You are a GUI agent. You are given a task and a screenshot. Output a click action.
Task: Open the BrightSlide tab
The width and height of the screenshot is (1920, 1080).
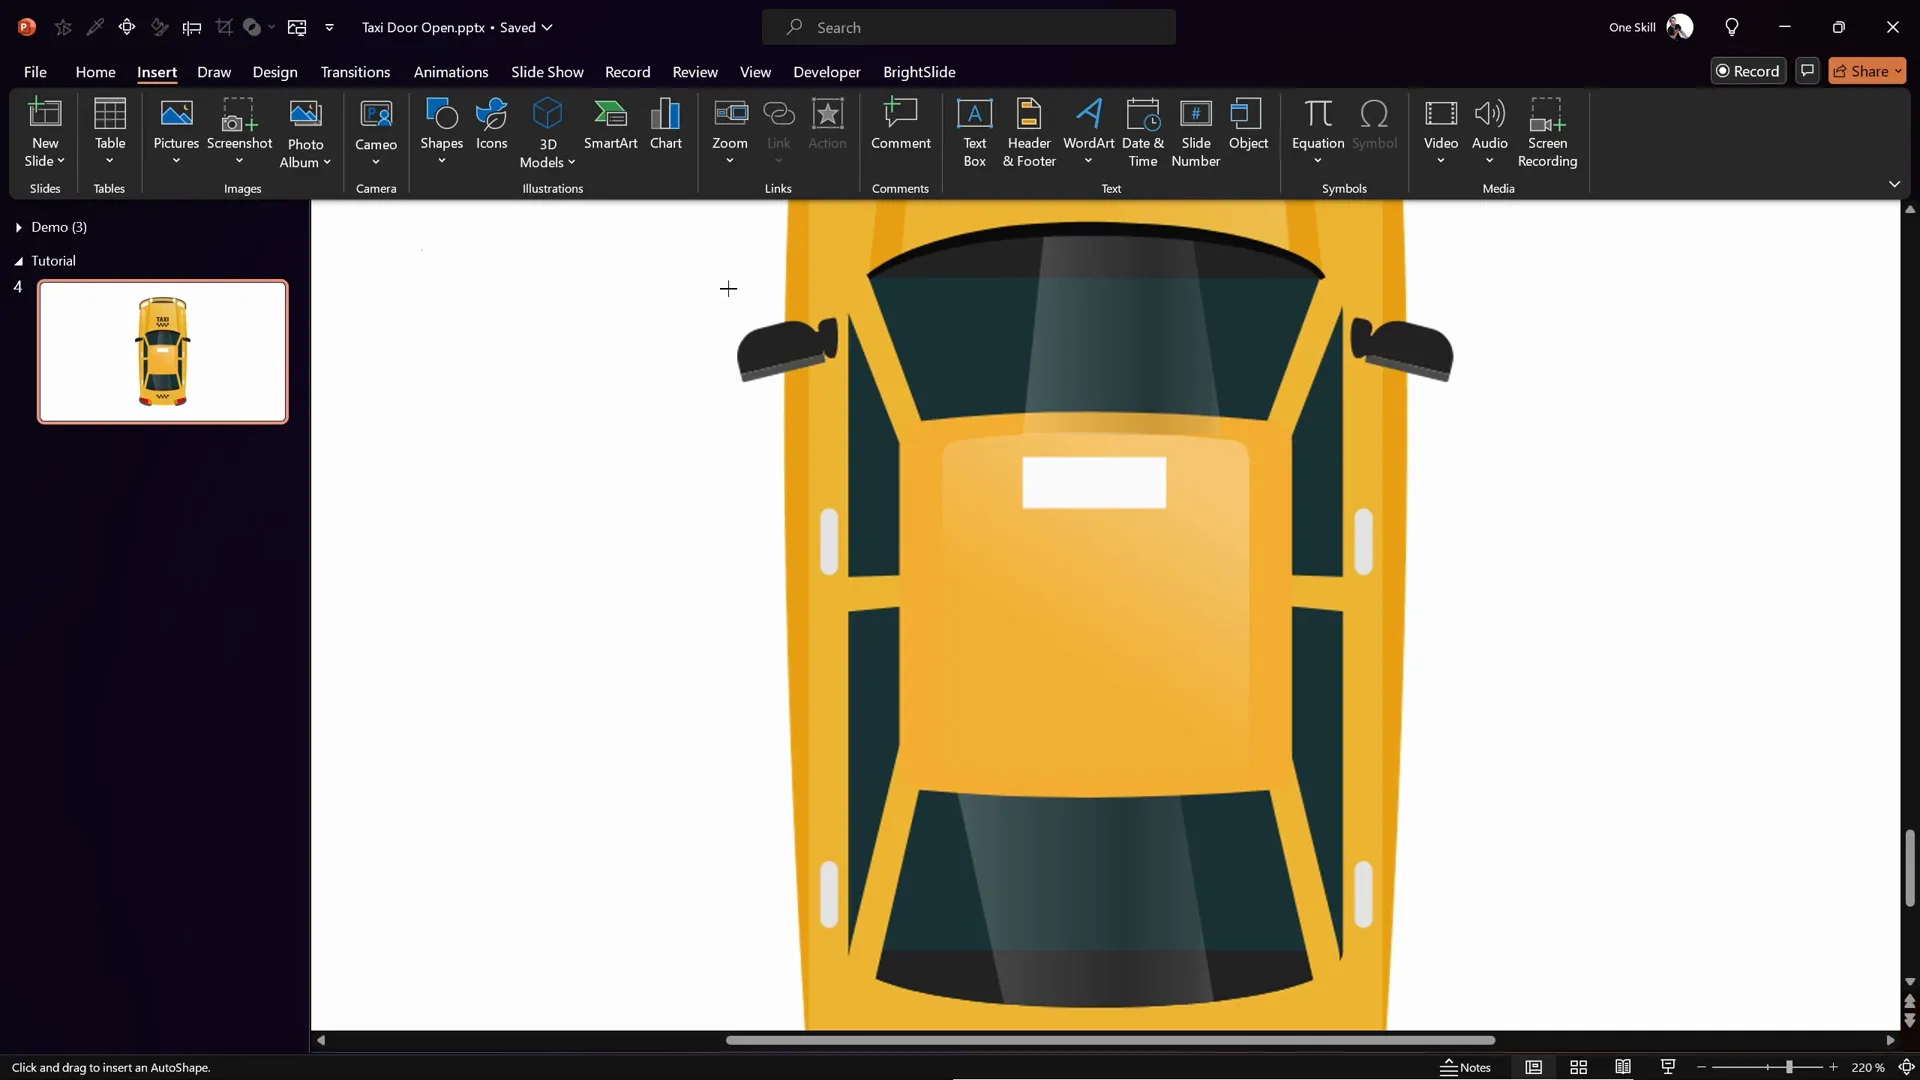coord(919,72)
